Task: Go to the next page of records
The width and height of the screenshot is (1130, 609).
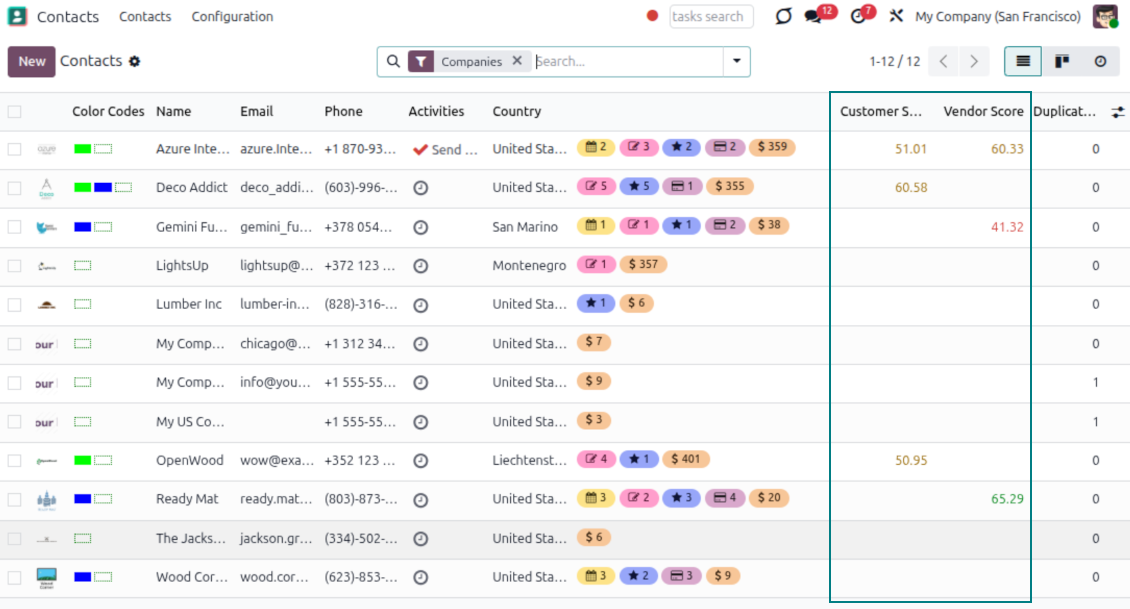Action: [973, 61]
